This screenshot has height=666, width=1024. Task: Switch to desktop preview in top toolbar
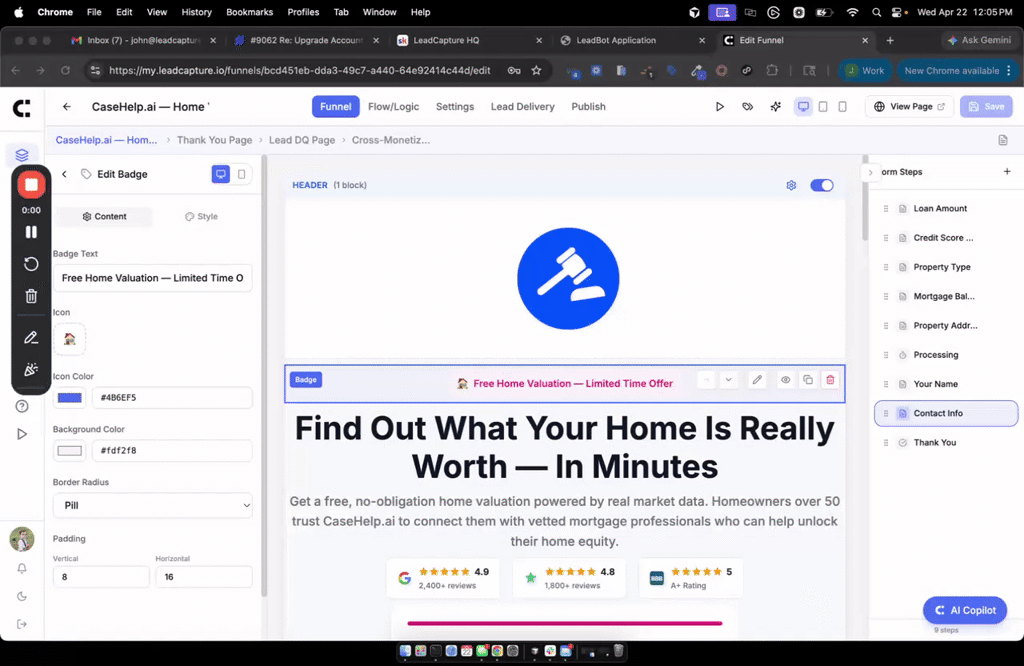pyautogui.click(x=803, y=106)
